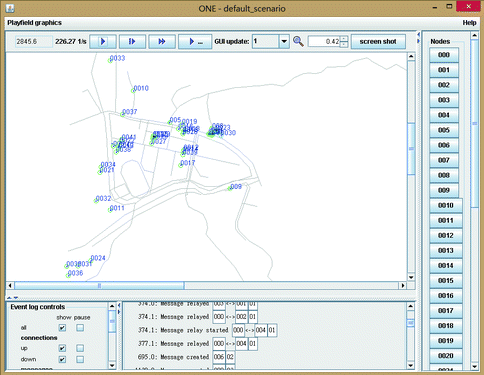Select node o013 in Nodes list
This screenshot has height=375, width=484.
(446, 250)
